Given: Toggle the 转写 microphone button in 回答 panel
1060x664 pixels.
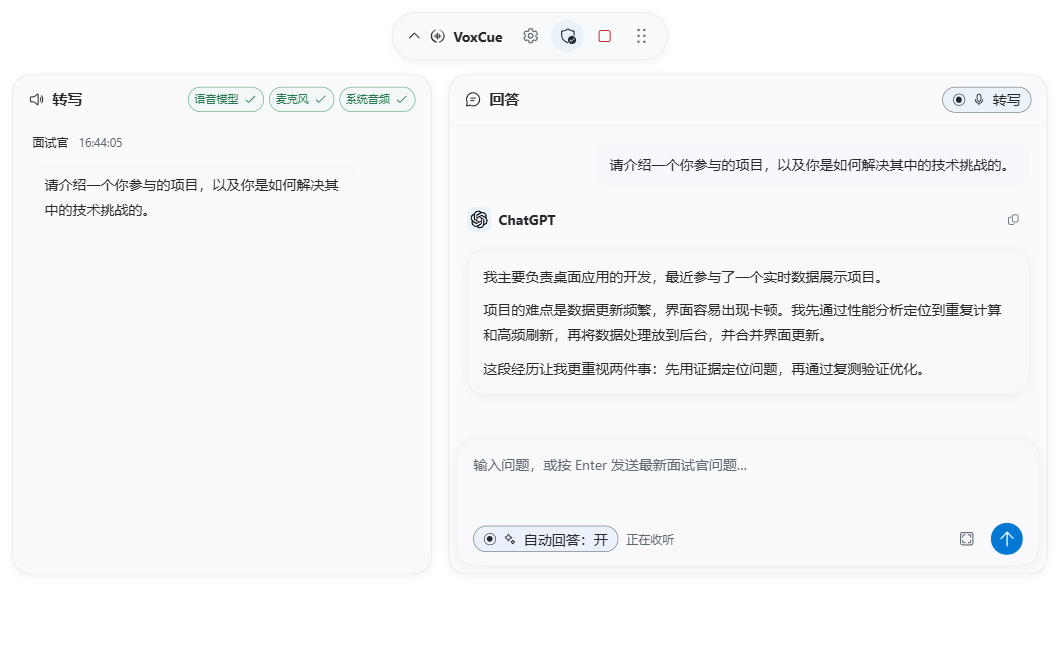Looking at the screenshot, I should (986, 100).
